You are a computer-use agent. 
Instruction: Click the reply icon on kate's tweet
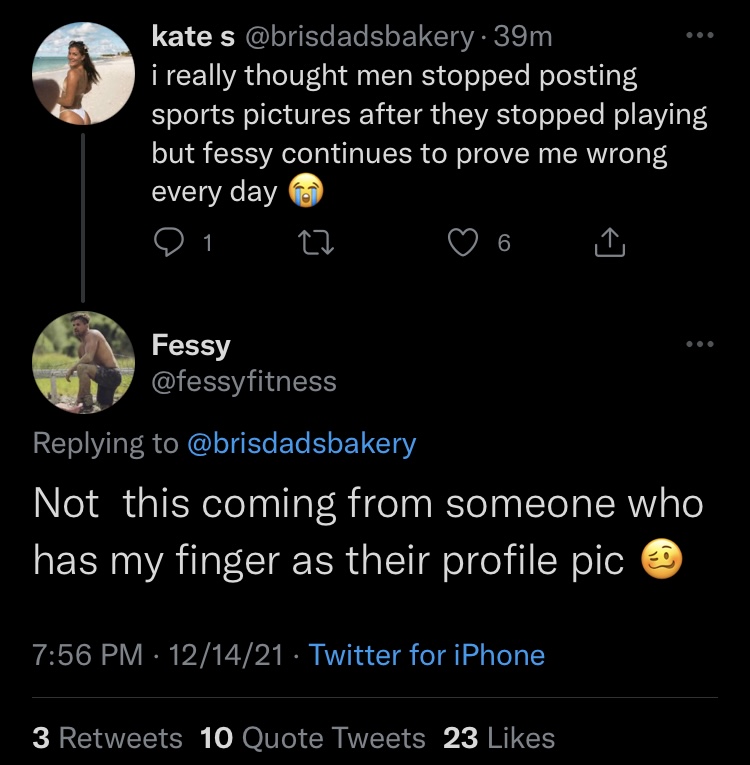pyautogui.click(x=169, y=242)
